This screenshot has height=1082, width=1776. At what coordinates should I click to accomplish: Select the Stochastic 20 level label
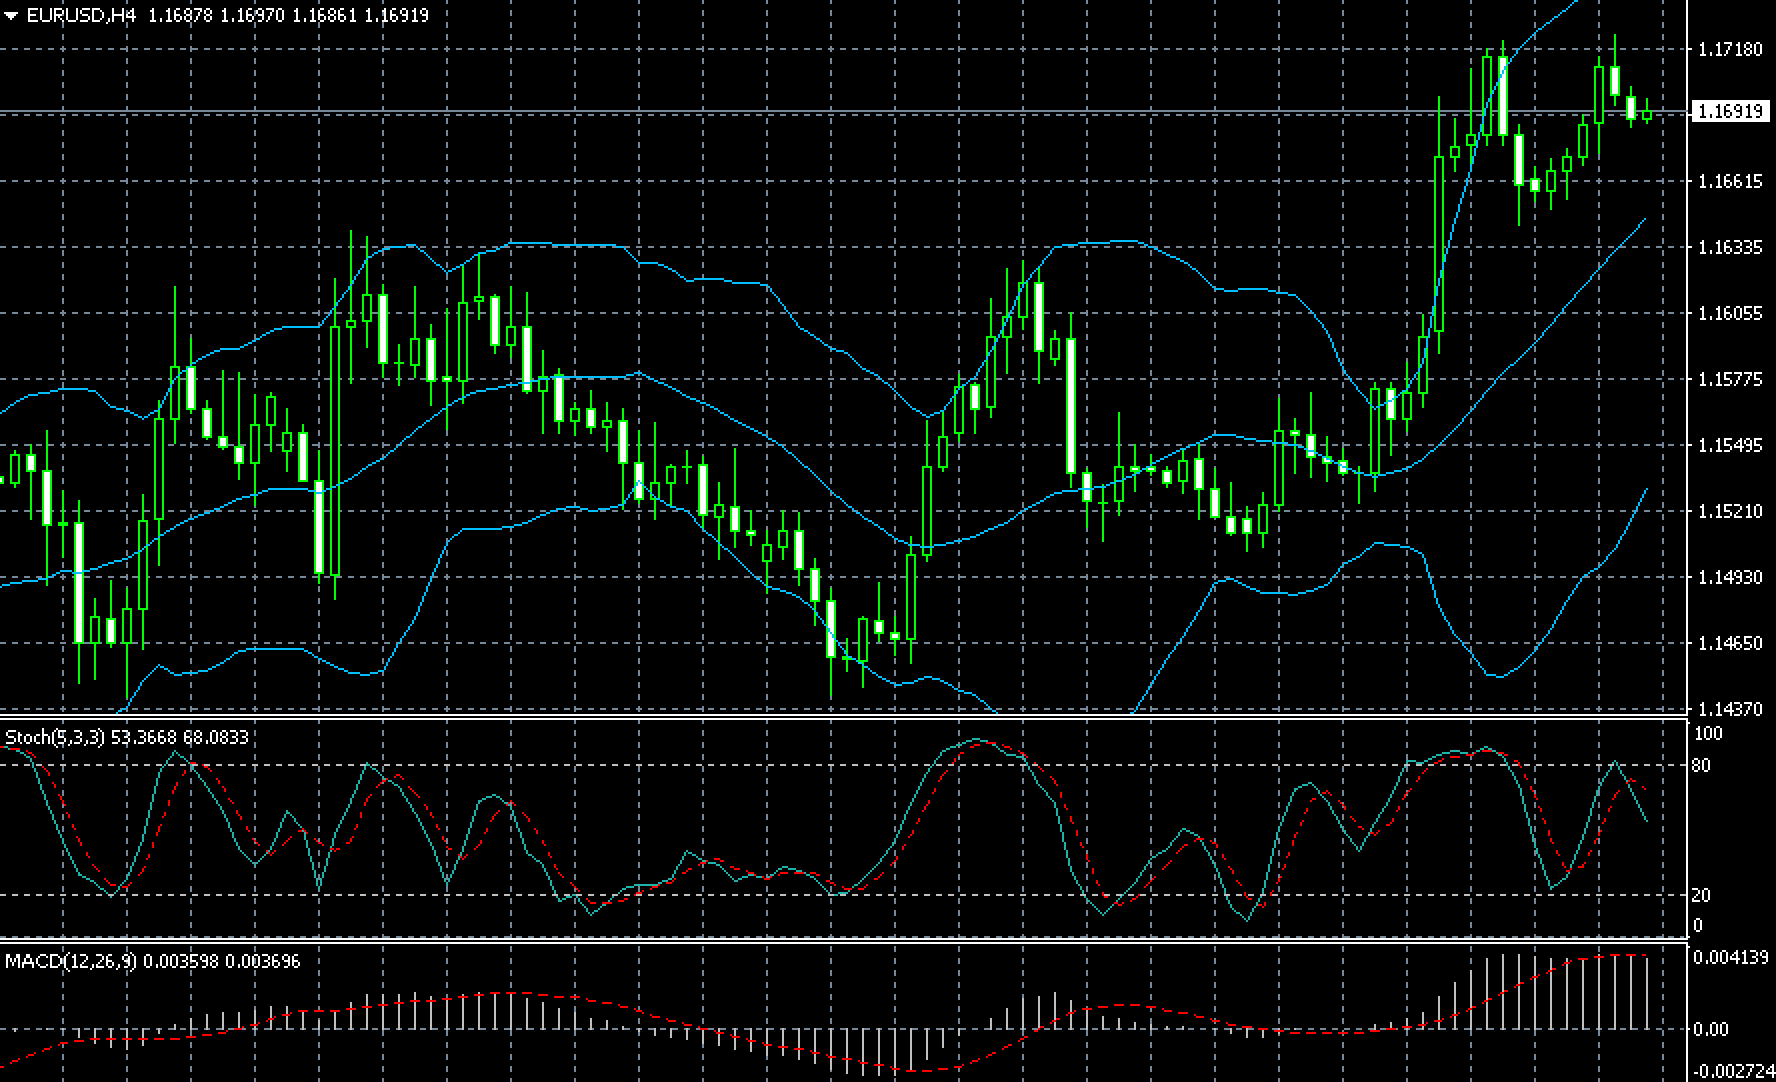(x=1701, y=895)
